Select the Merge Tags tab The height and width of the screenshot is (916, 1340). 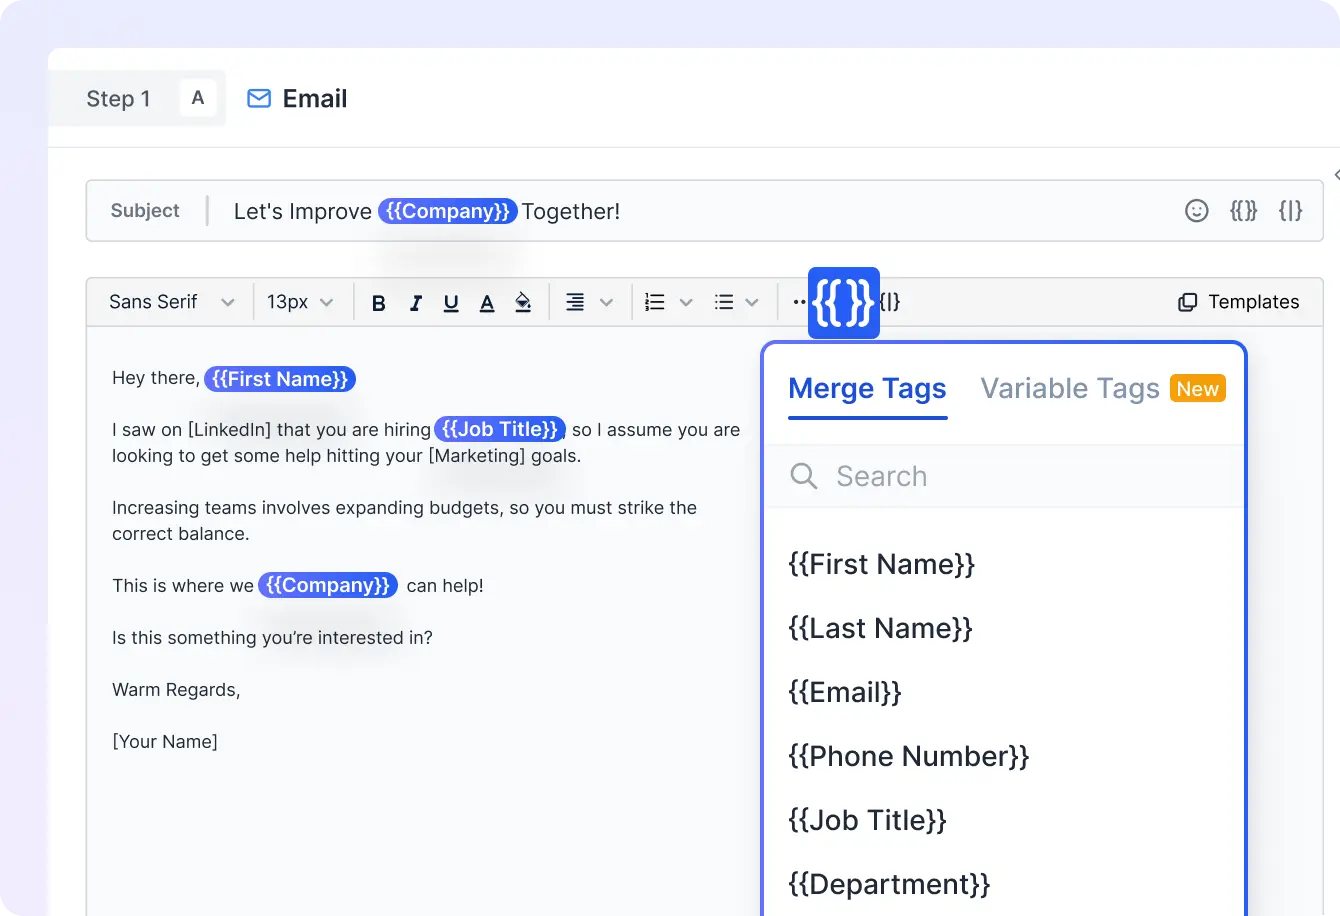point(866,388)
